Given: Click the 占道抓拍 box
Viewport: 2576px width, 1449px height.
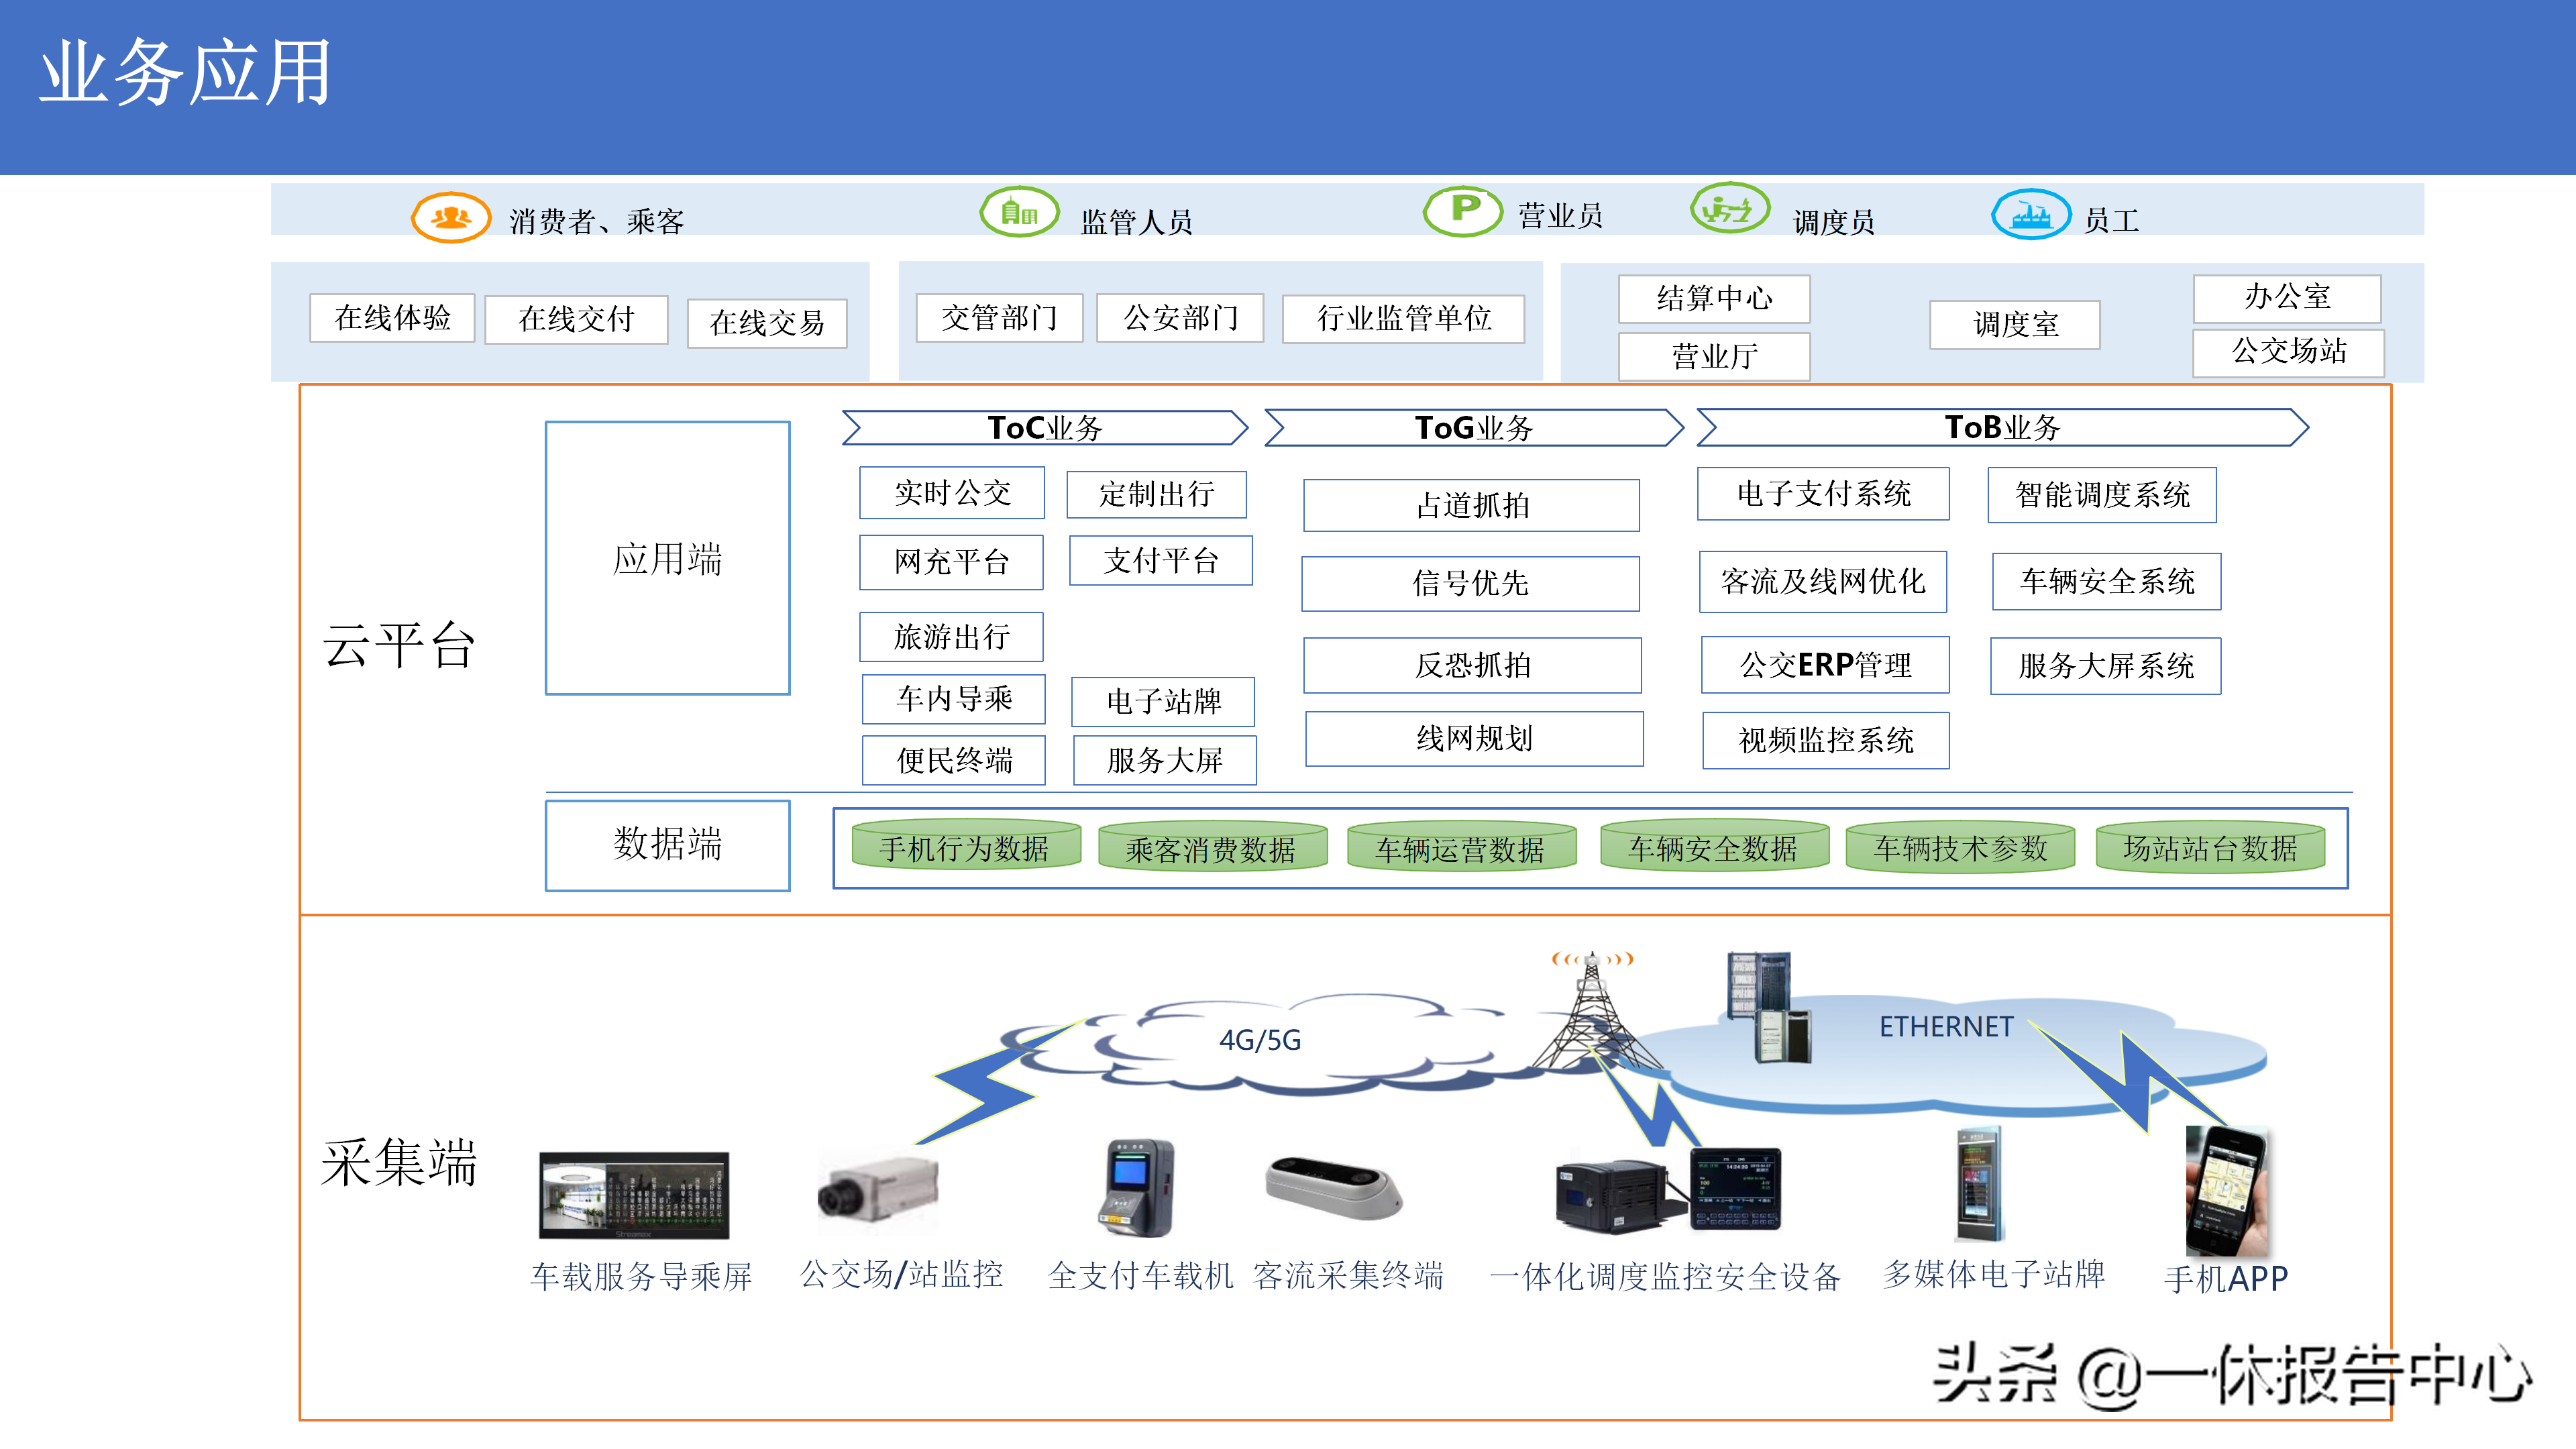Looking at the screenshot, I should point(1471,505).
